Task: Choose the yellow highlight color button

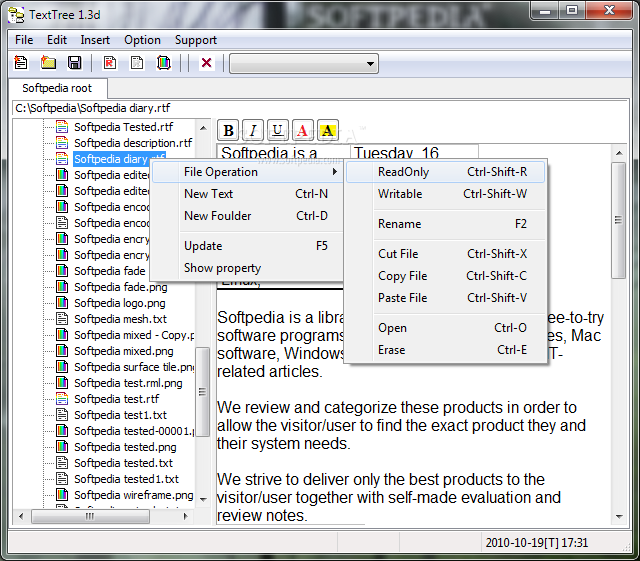Action: 328,131
